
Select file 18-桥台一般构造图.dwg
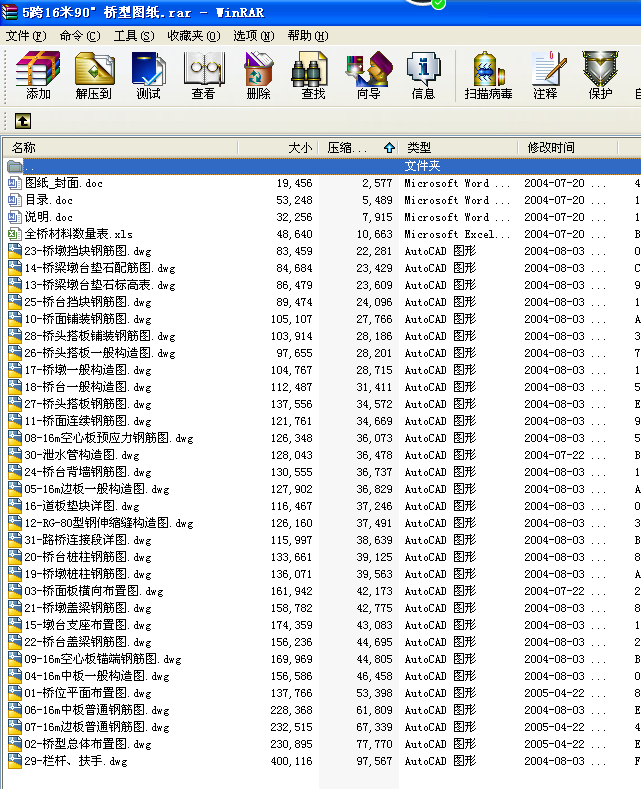point(88,387)
